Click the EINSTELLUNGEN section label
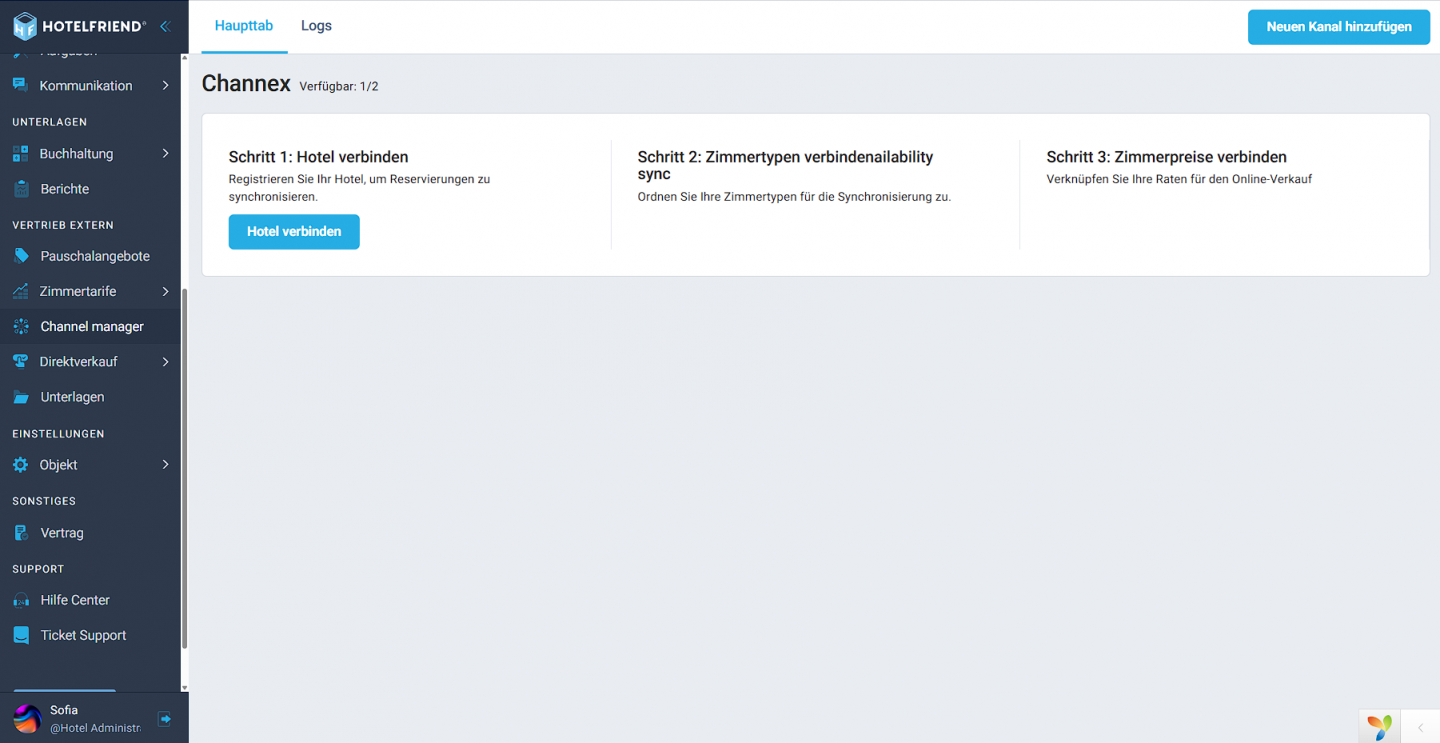This screenshot has width=1440, height=743. coord(58,434)
